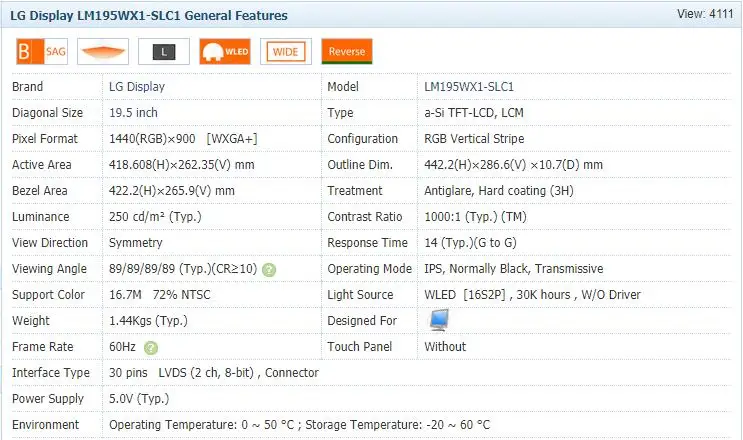Click help icon beside 60Hz frame rate

pos(151,348)
